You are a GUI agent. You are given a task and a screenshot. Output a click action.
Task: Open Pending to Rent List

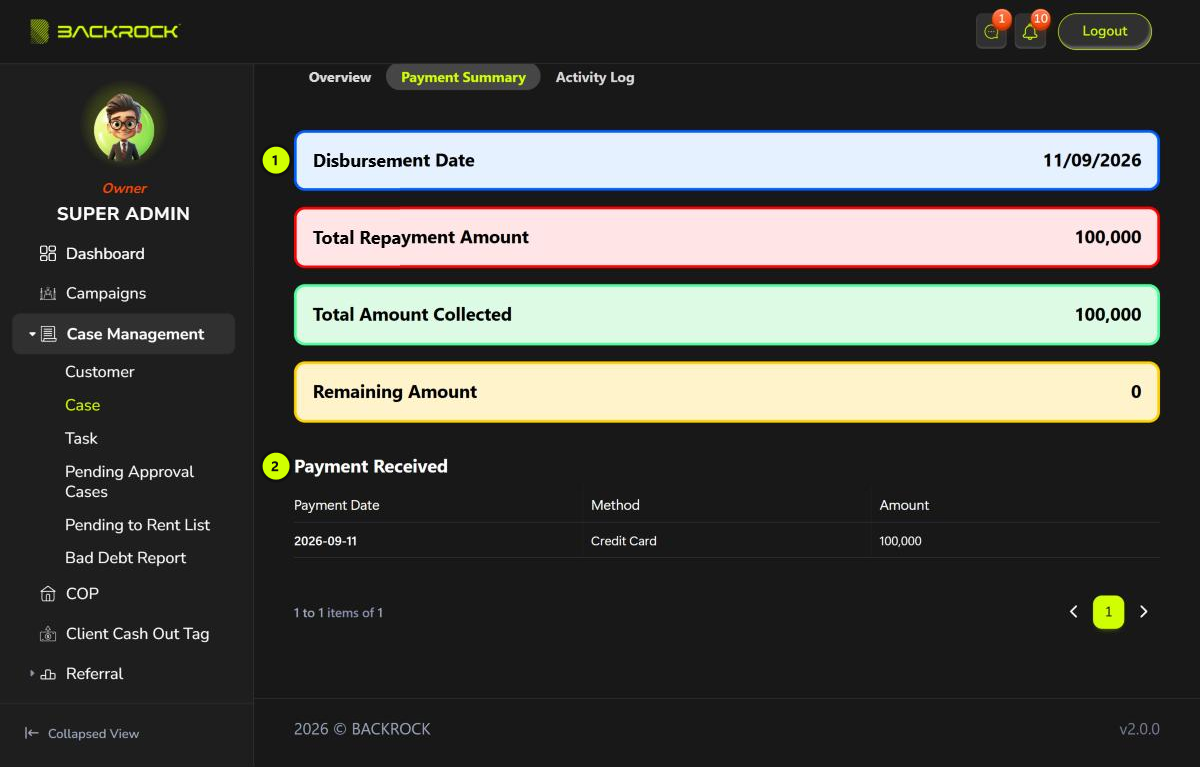(x=138, y=525)
